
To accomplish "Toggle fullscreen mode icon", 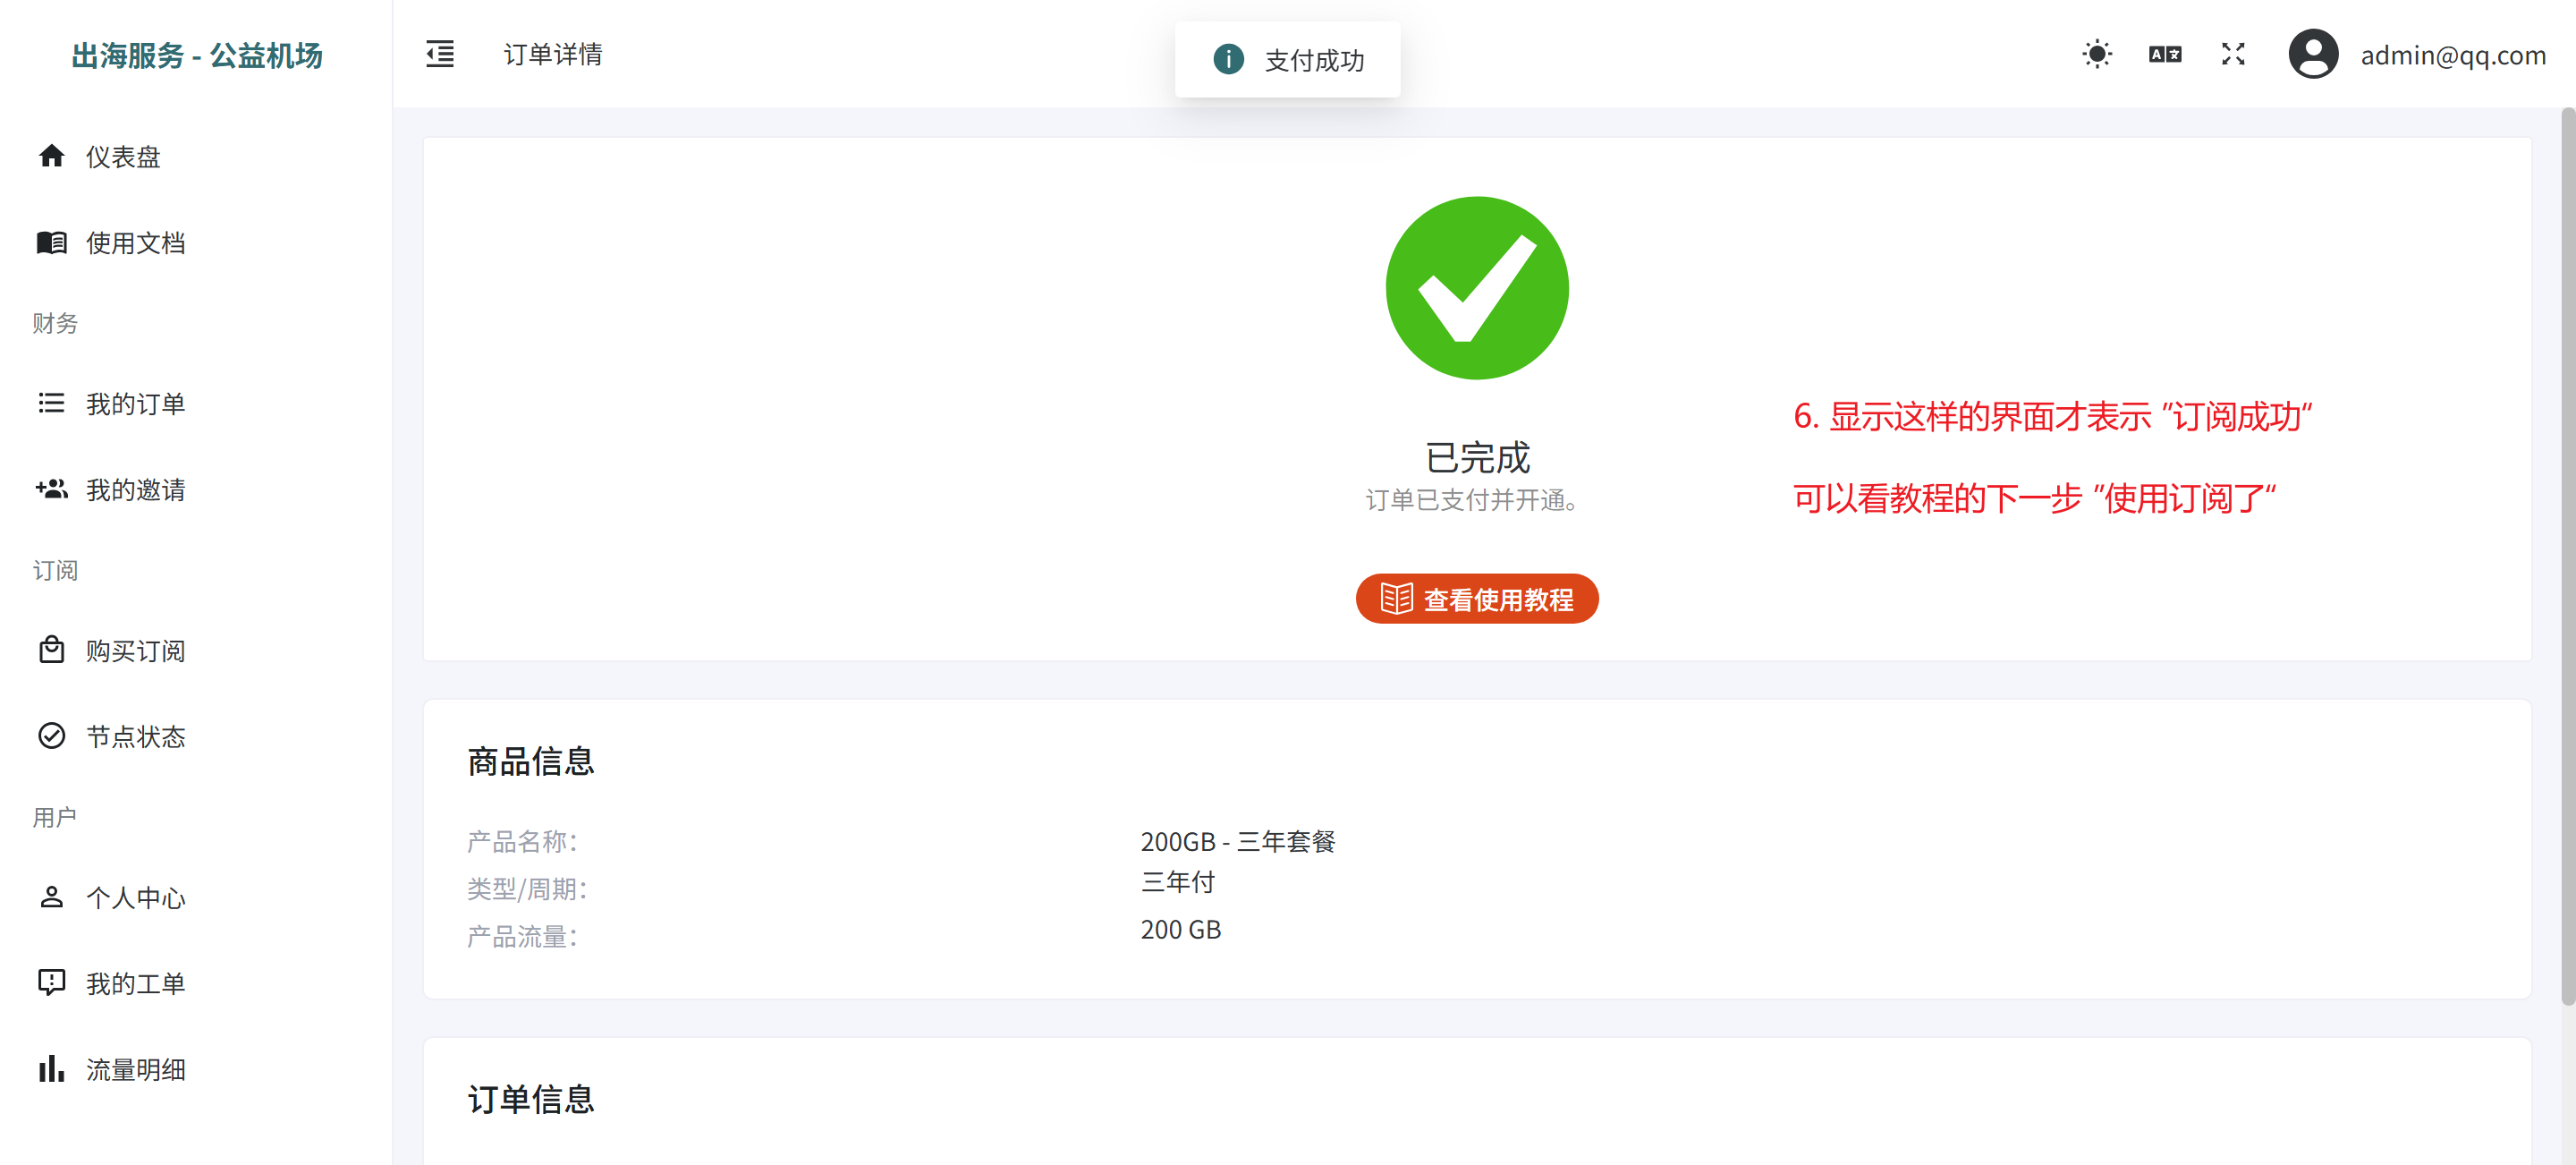I will coord(2233,54).
